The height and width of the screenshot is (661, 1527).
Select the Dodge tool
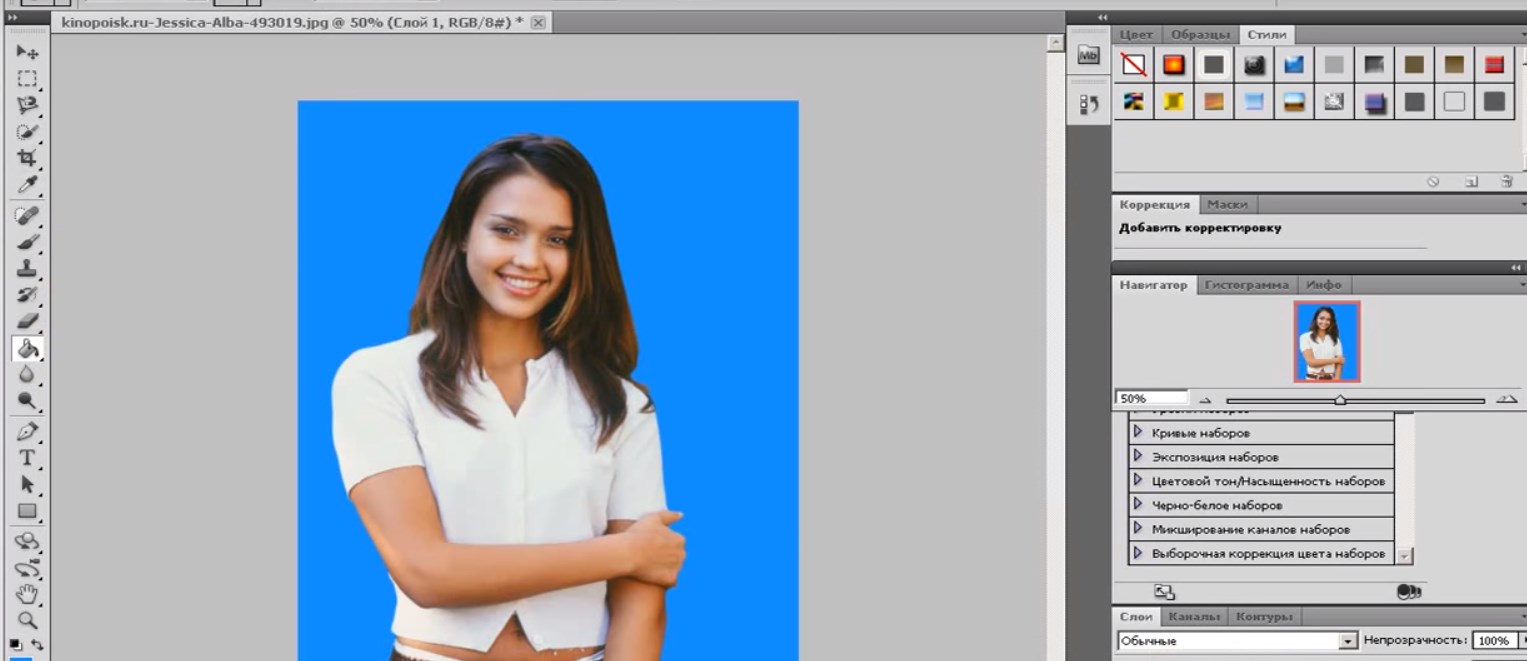coord(27,401)
